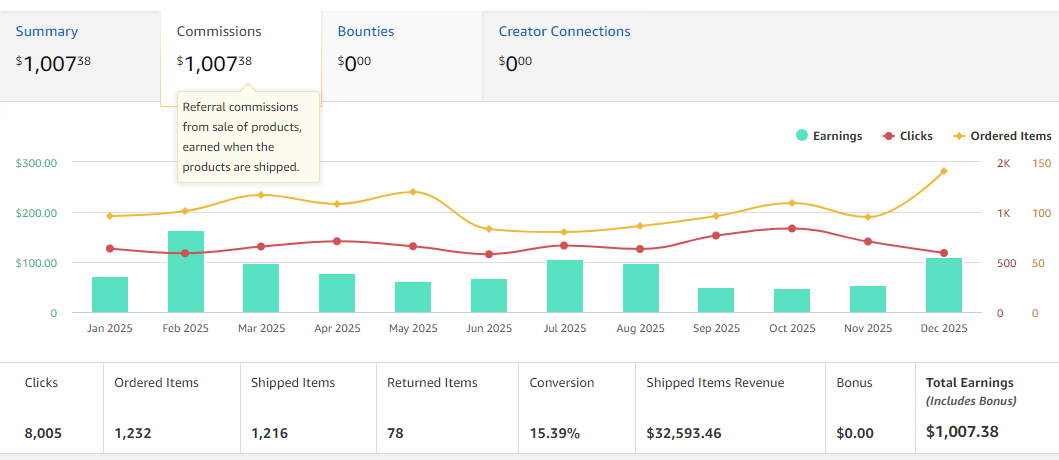Select the Sep 2025 earnings bar
Screen dimensions: 1059x460
coord(716,300)
